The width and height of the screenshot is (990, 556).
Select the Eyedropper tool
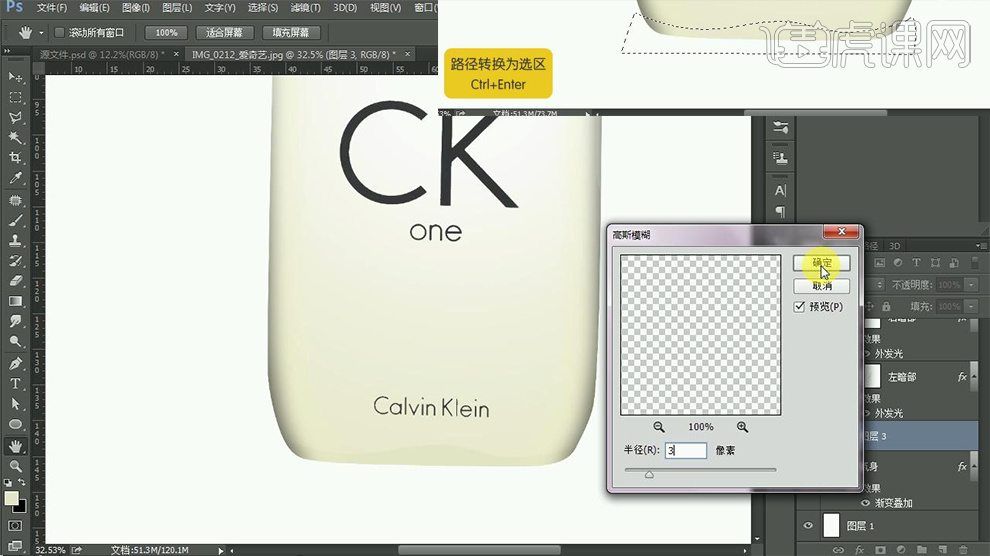(x=15, y=178)
